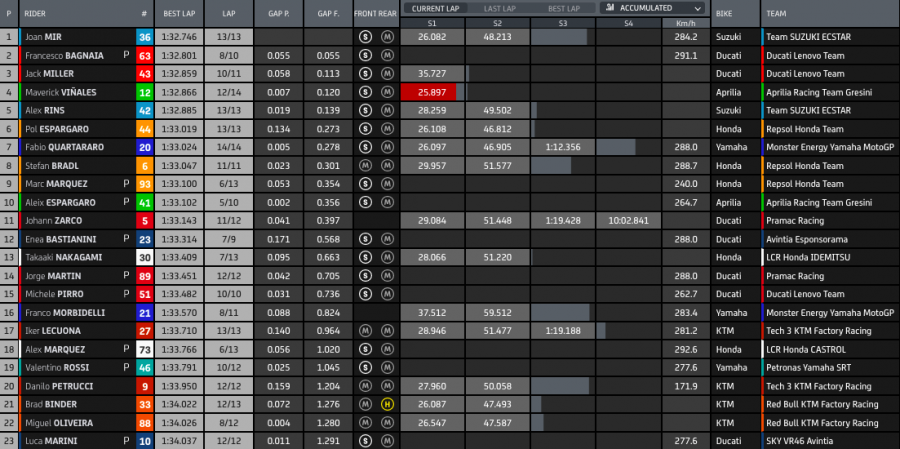Click the icon inside the Accumulated dropdown
This screenshot has width=900, height=449.
608,7
